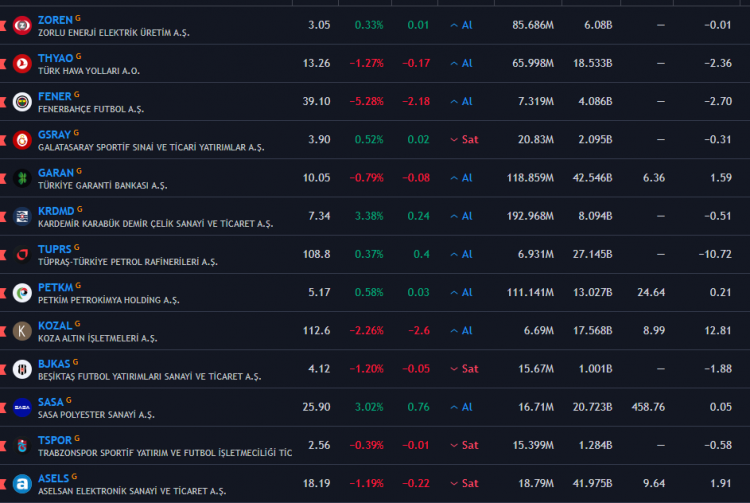Open the KOZAL ticker link

click(55, 326)
